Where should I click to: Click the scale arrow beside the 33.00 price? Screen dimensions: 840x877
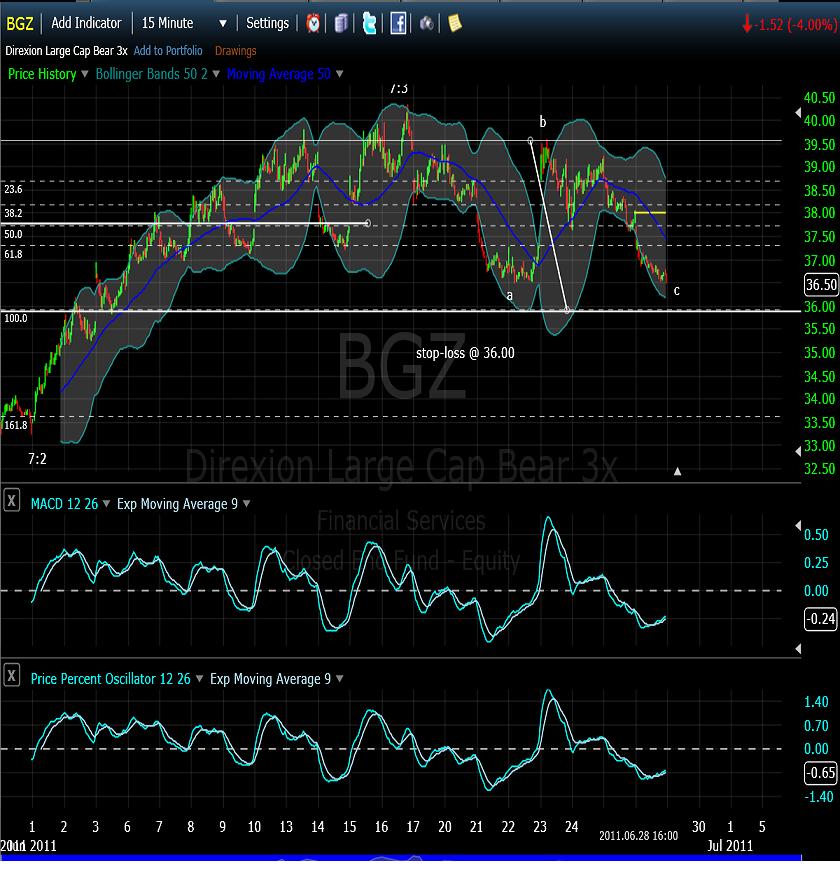pyautogui.click(x=798, y=451)
